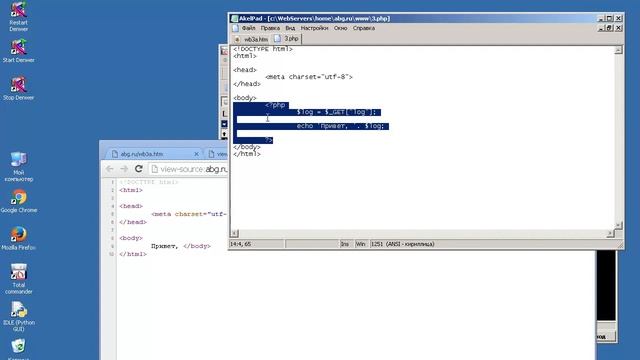Image resolution: width=640 pixels, height=360 pixels.
Task: Switch to the 3.php tab in AkelPad
Action: pyautogui.click(x=287, y=39)
